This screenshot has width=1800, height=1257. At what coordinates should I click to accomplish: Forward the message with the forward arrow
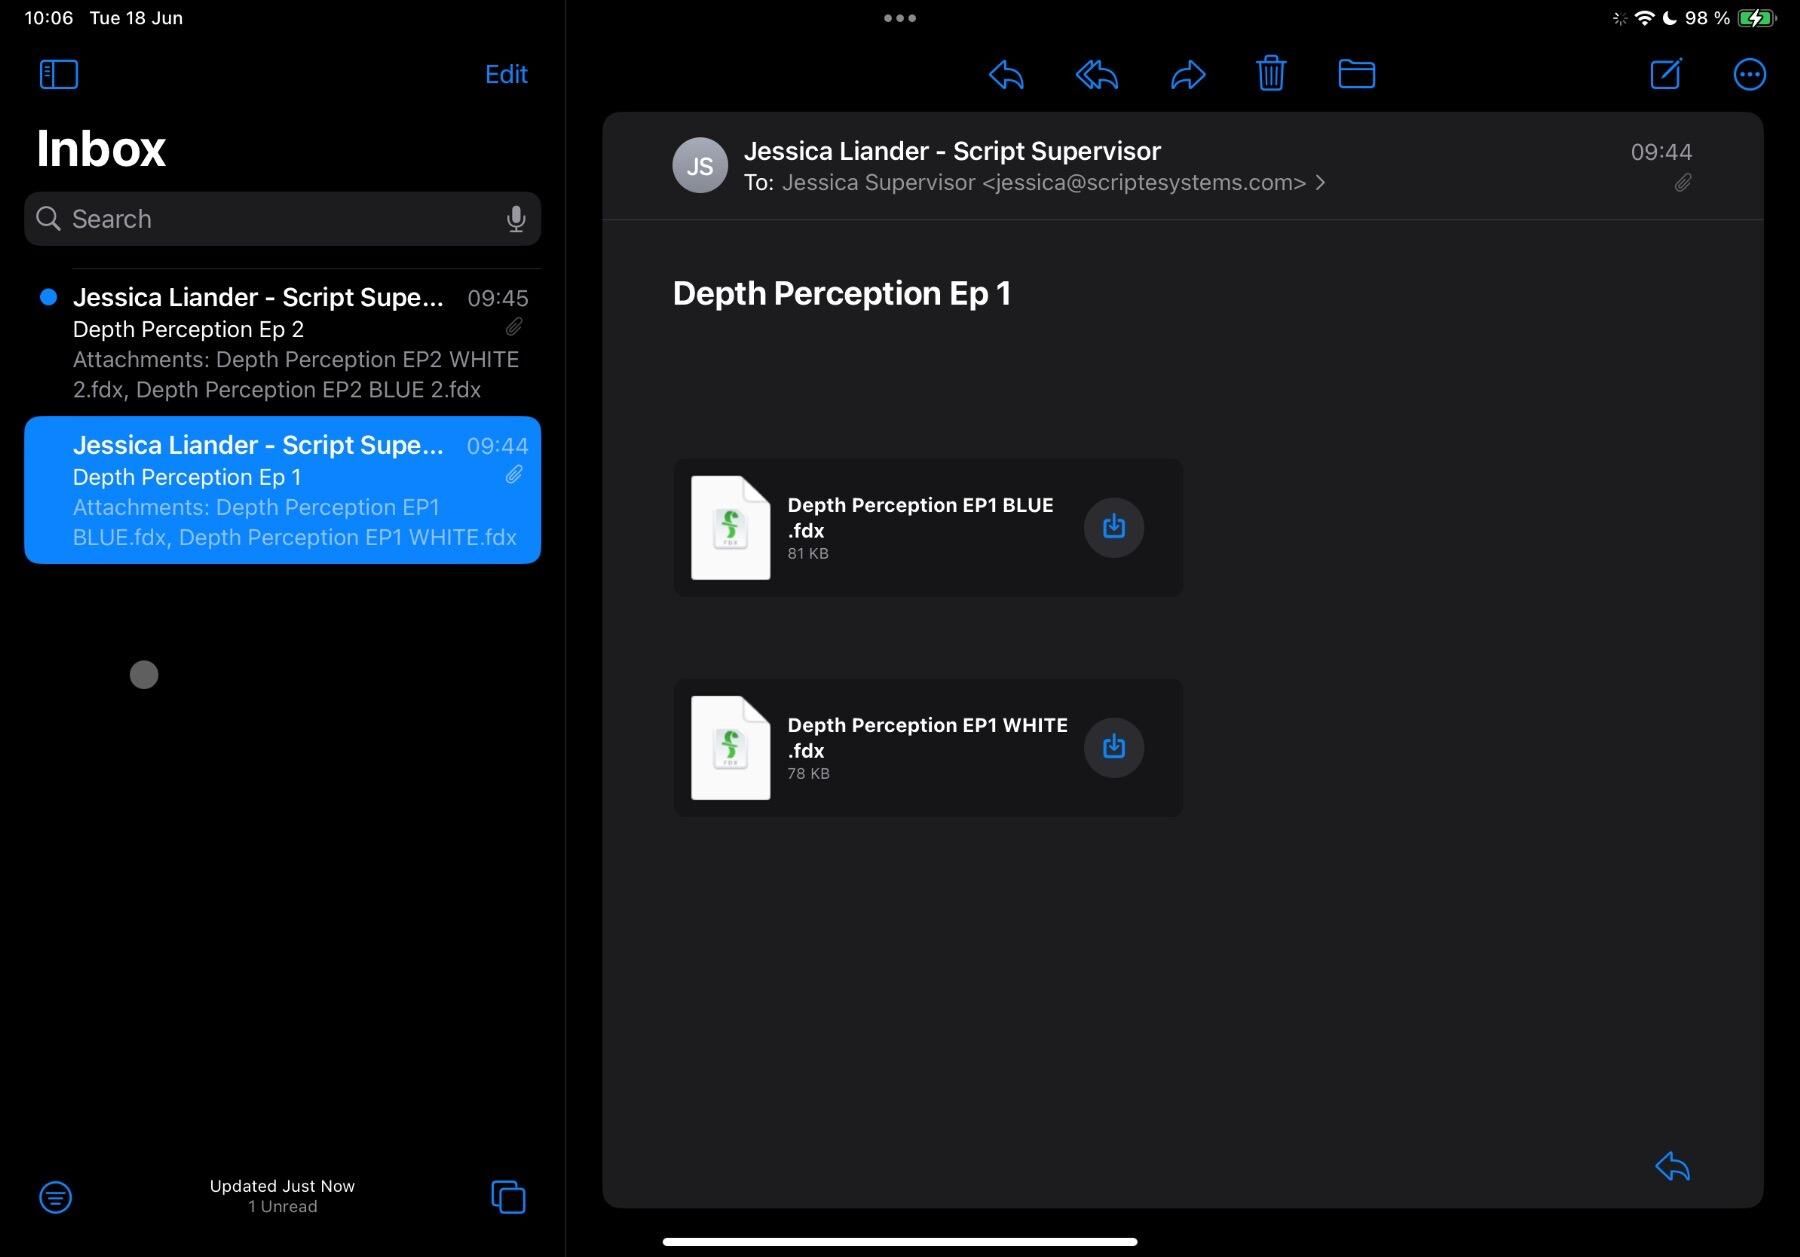pos(1187,74)
